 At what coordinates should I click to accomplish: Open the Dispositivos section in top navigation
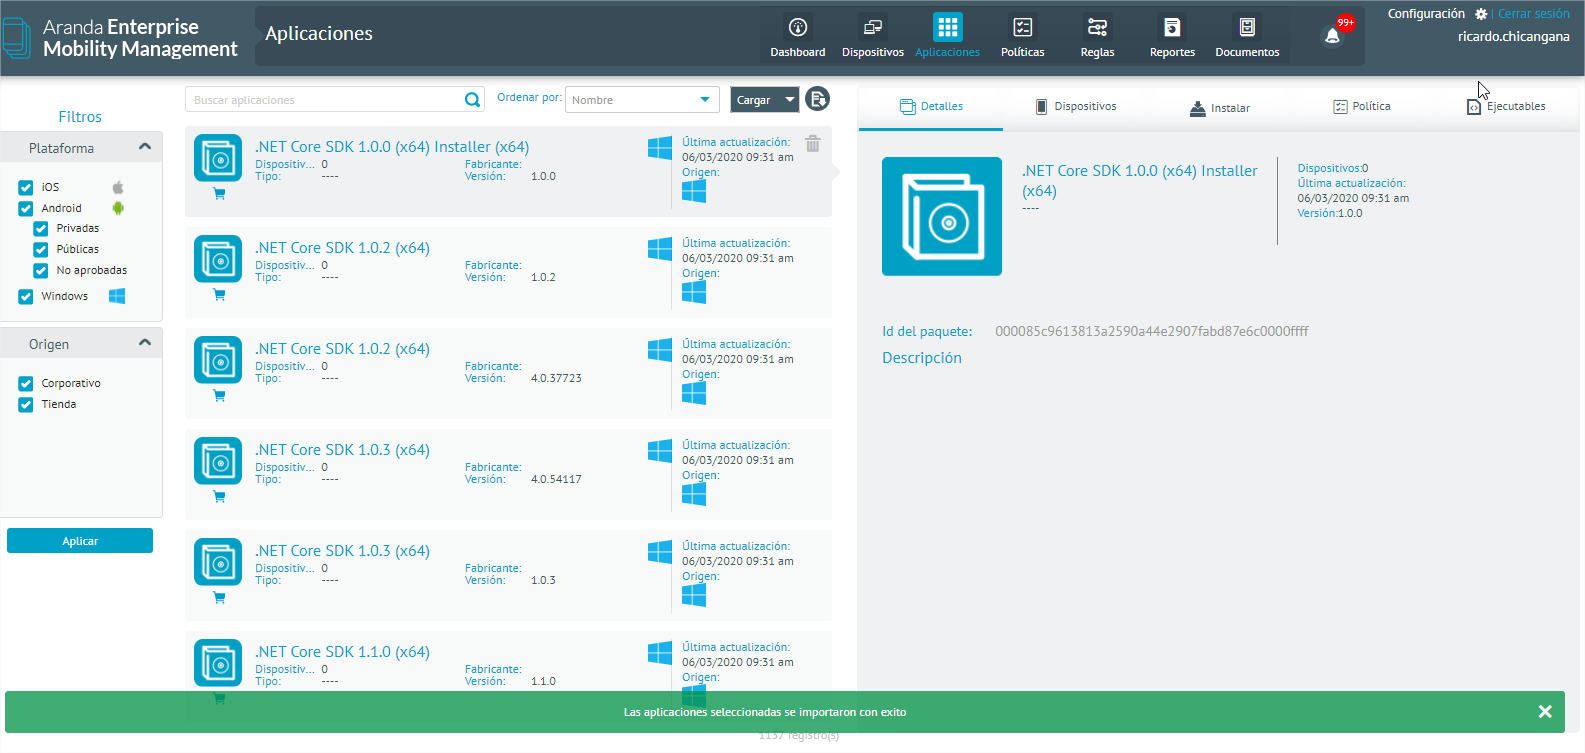(872, 37)
